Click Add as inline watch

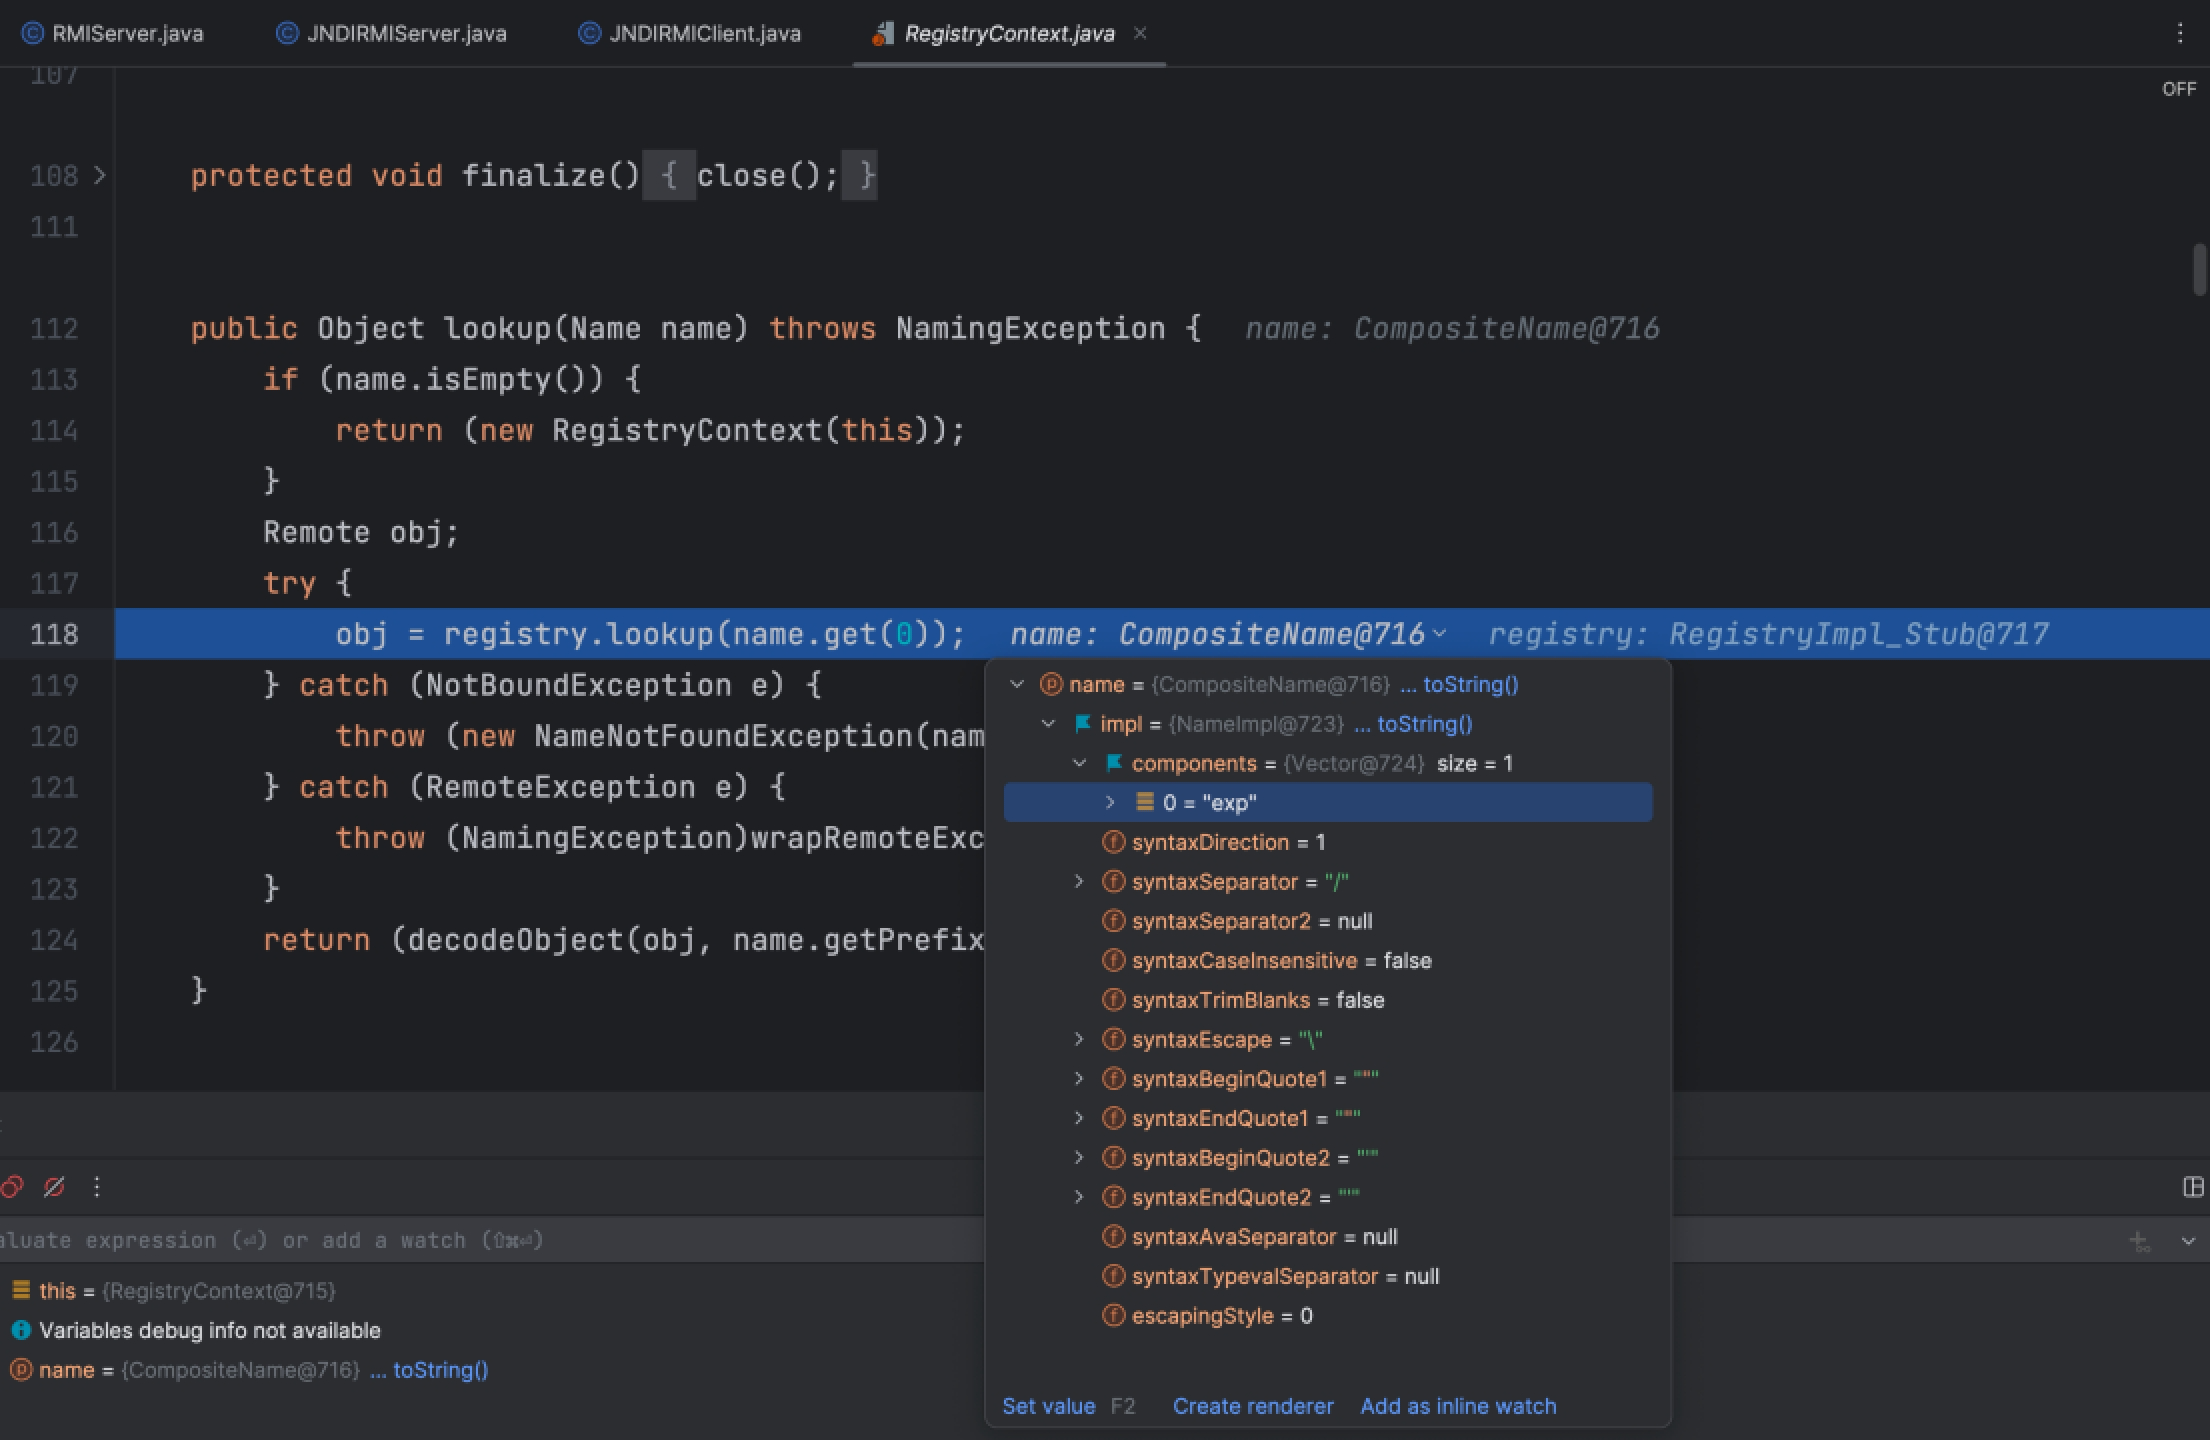click(x=1458, y=1406)
